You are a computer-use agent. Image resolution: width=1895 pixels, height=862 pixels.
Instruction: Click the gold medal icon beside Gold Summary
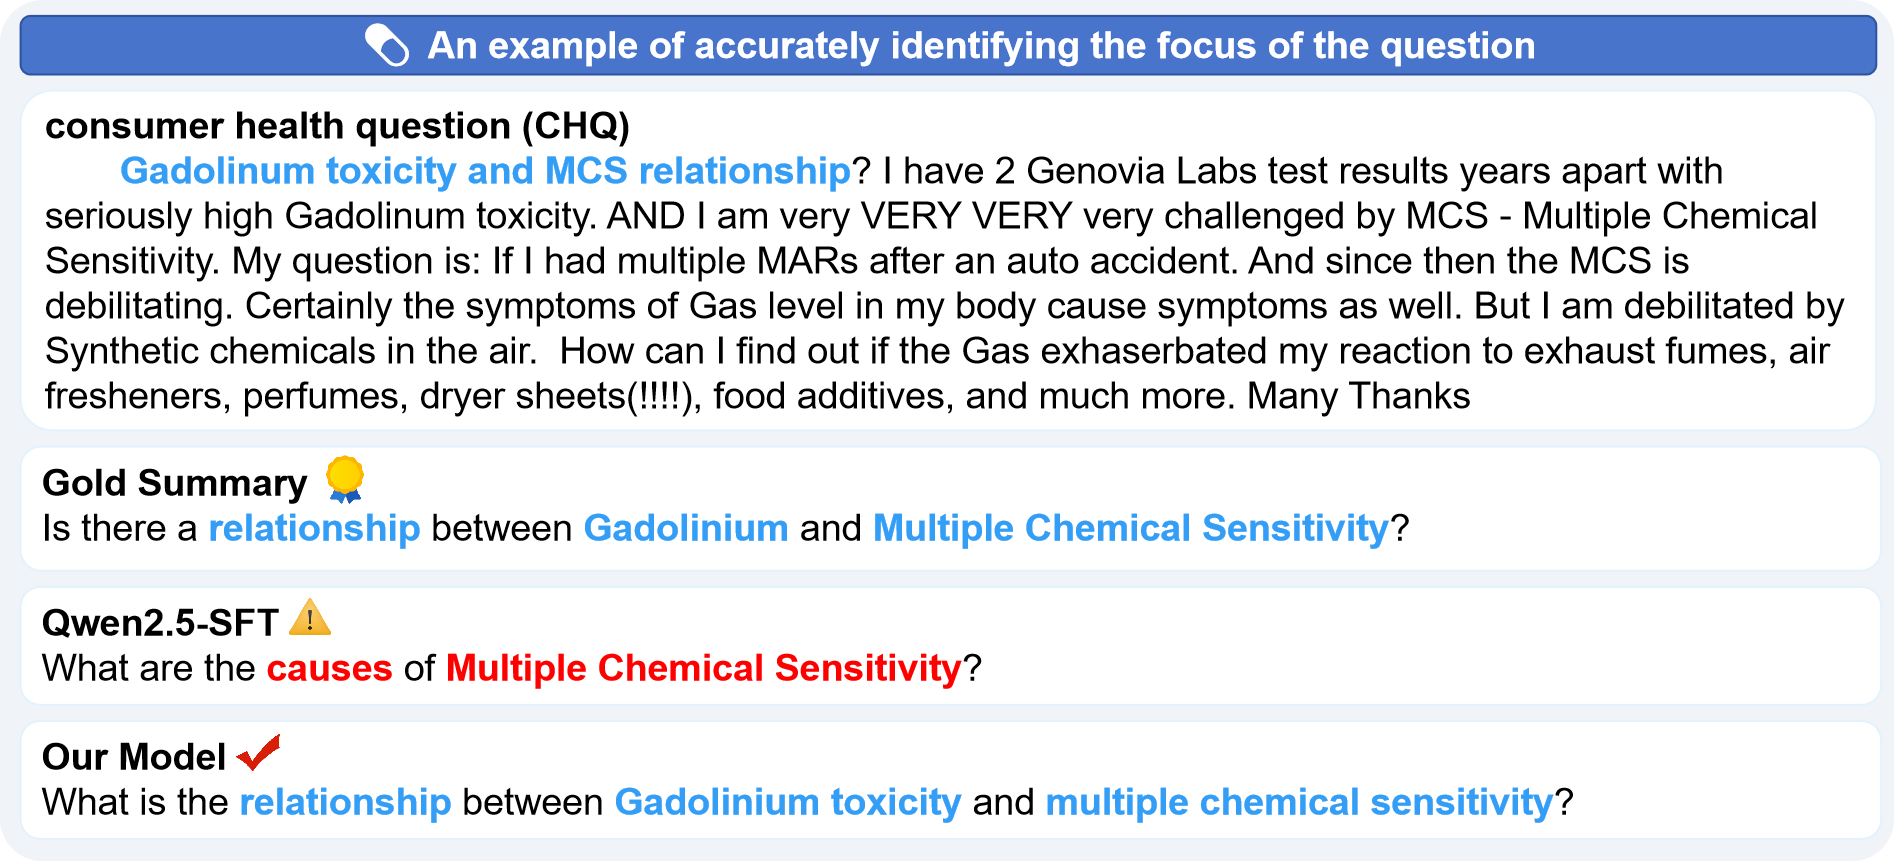pos(345,478)
